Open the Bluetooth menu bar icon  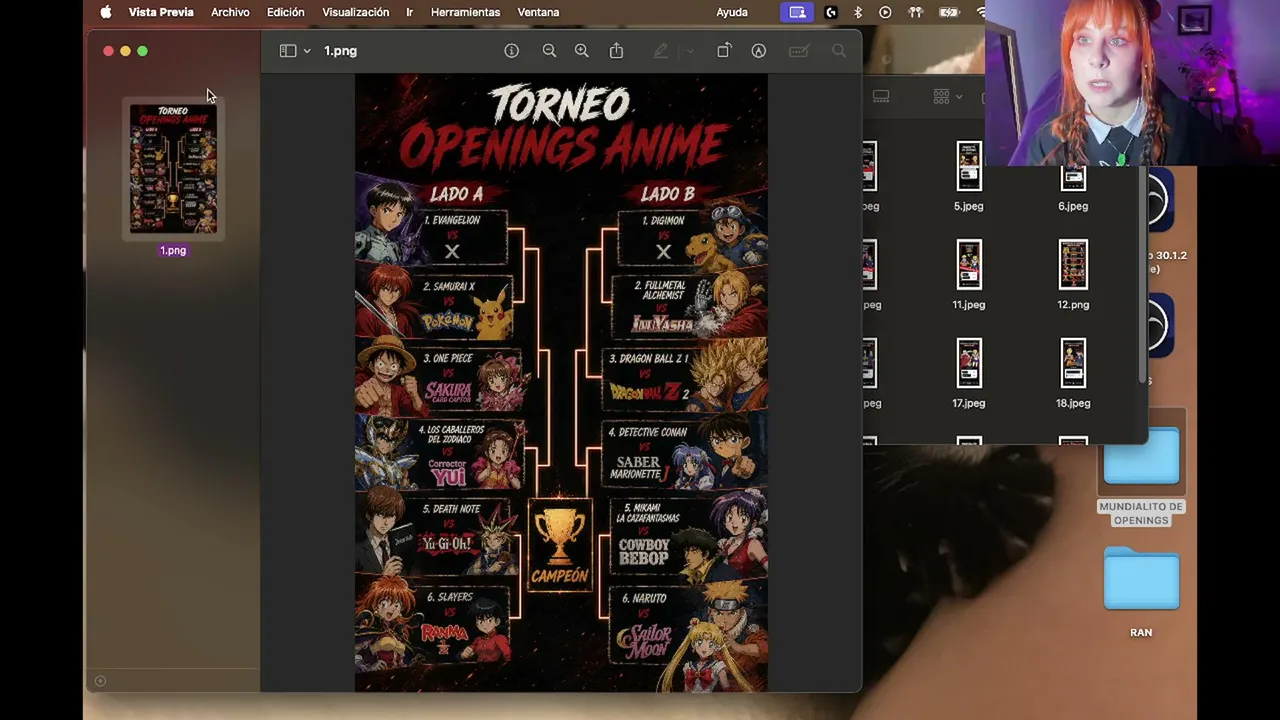(x=858, y=12)
